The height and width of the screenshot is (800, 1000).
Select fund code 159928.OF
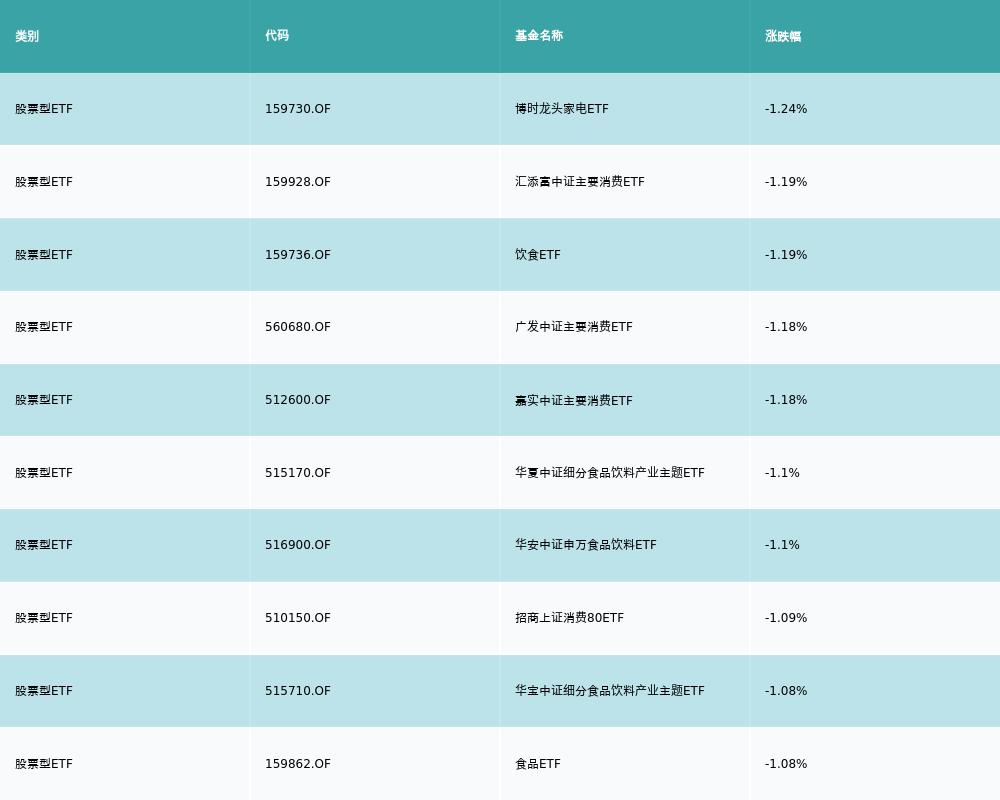[x=298, y=182]
